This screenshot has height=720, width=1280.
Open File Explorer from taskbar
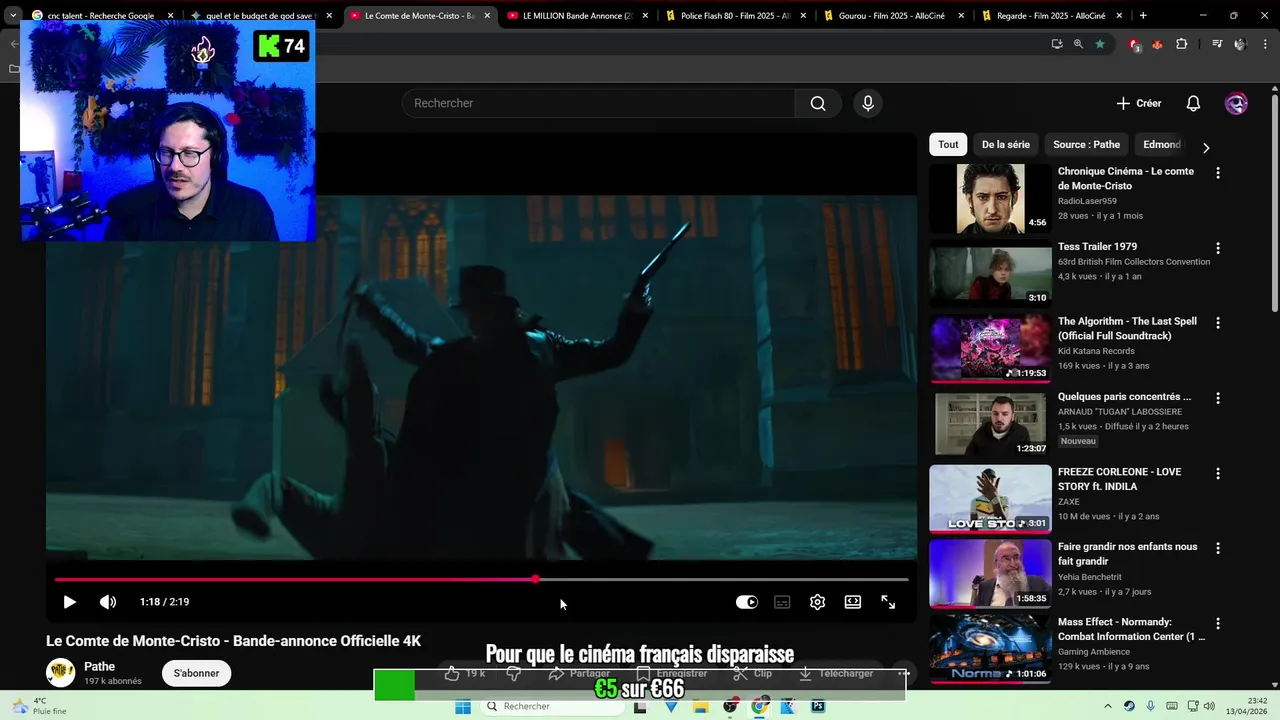click(x=701, y=707)
